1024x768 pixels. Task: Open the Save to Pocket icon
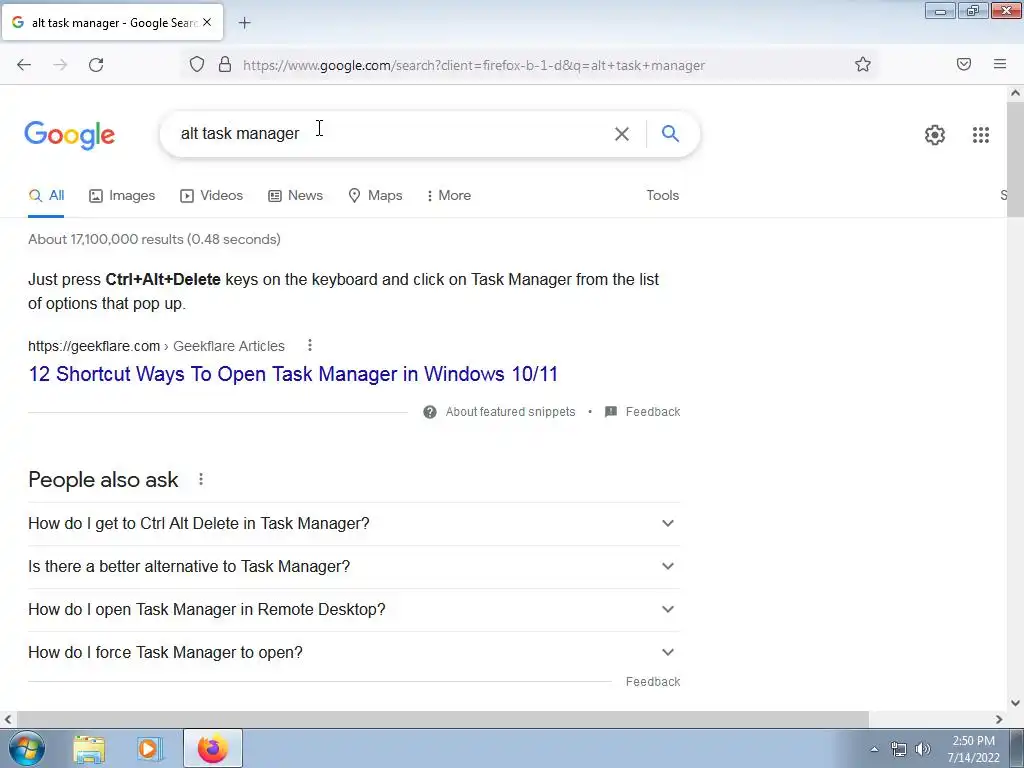tap(964, 64)
